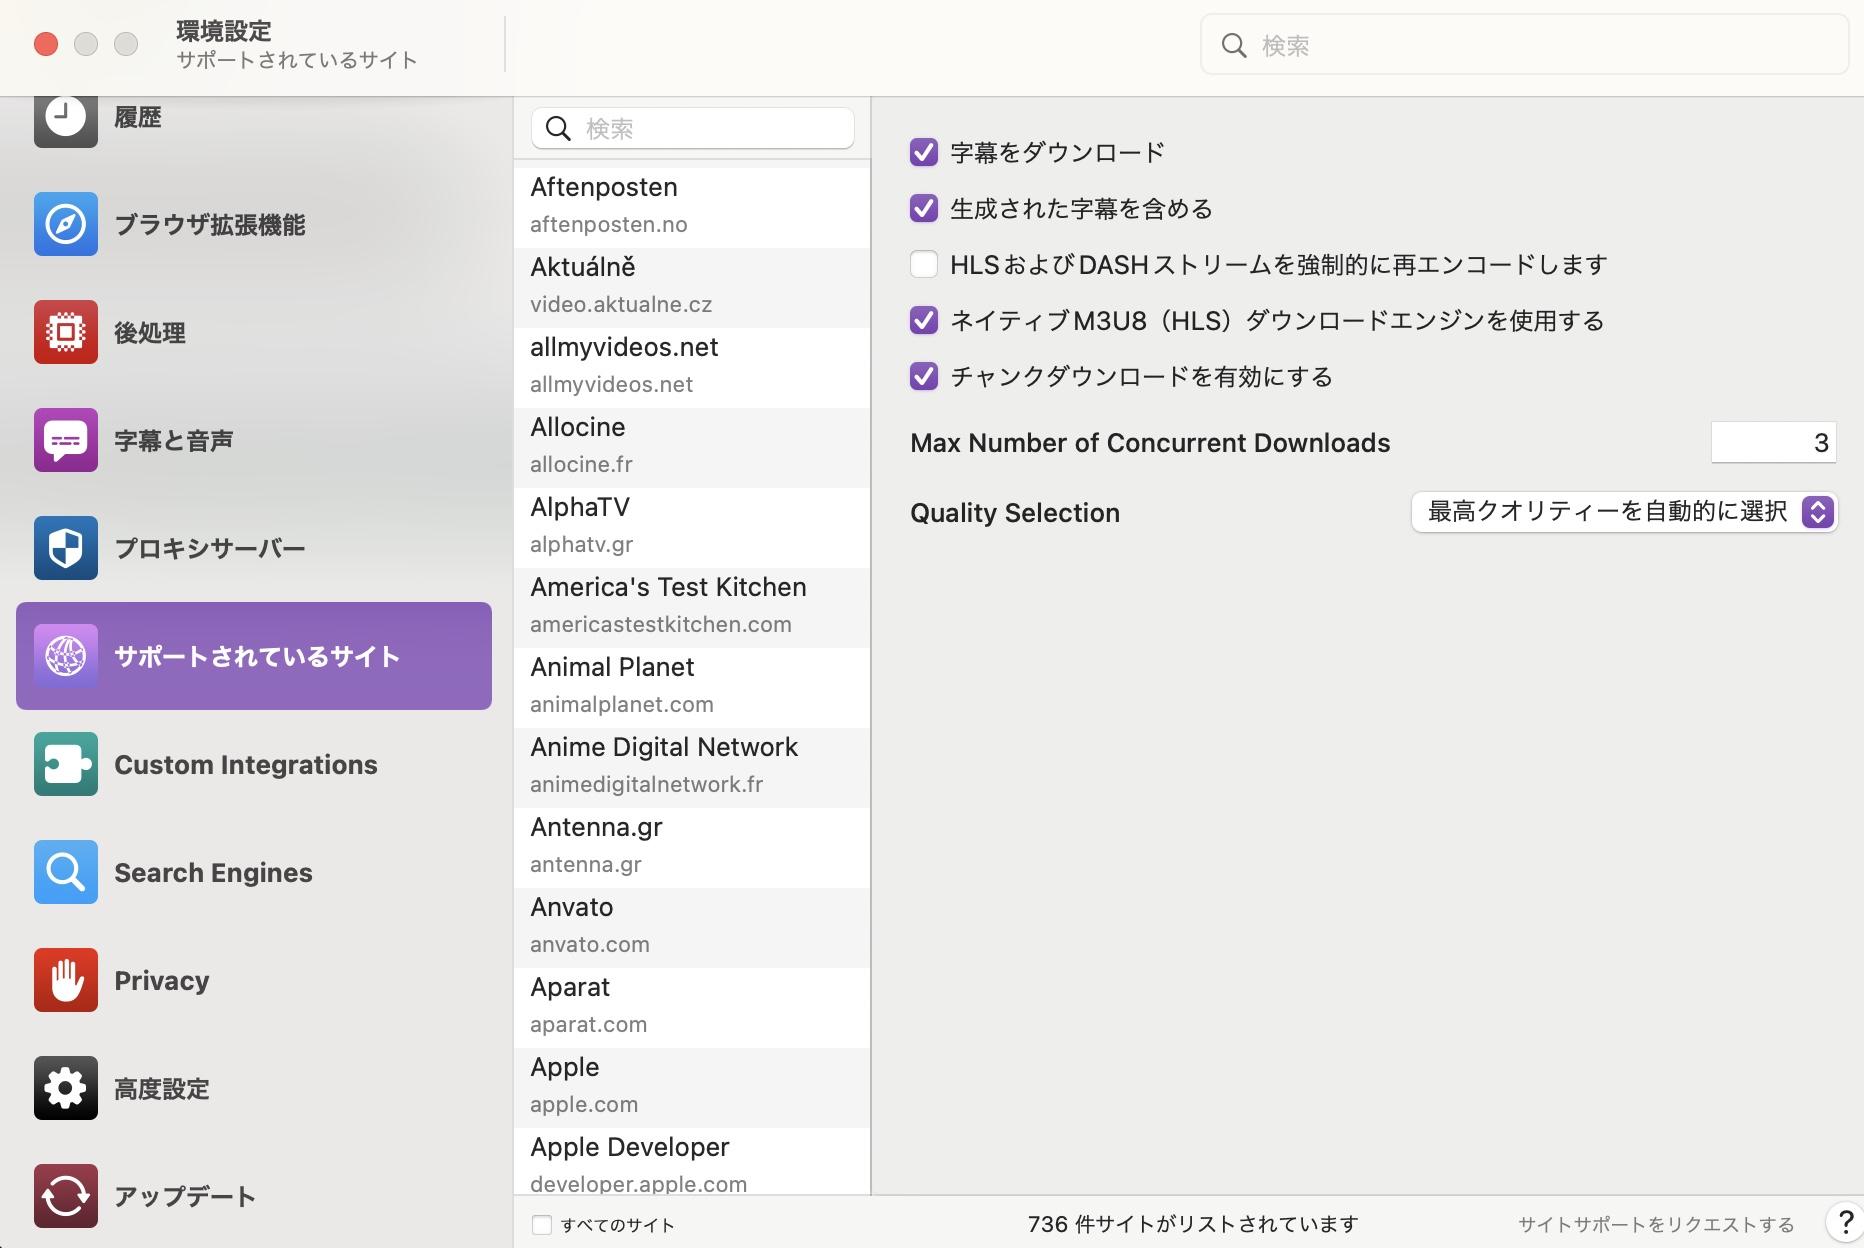Open the プロキシサーバー shield icon
This screenshot has width=1864, height=1248.
tap(66, 548)
